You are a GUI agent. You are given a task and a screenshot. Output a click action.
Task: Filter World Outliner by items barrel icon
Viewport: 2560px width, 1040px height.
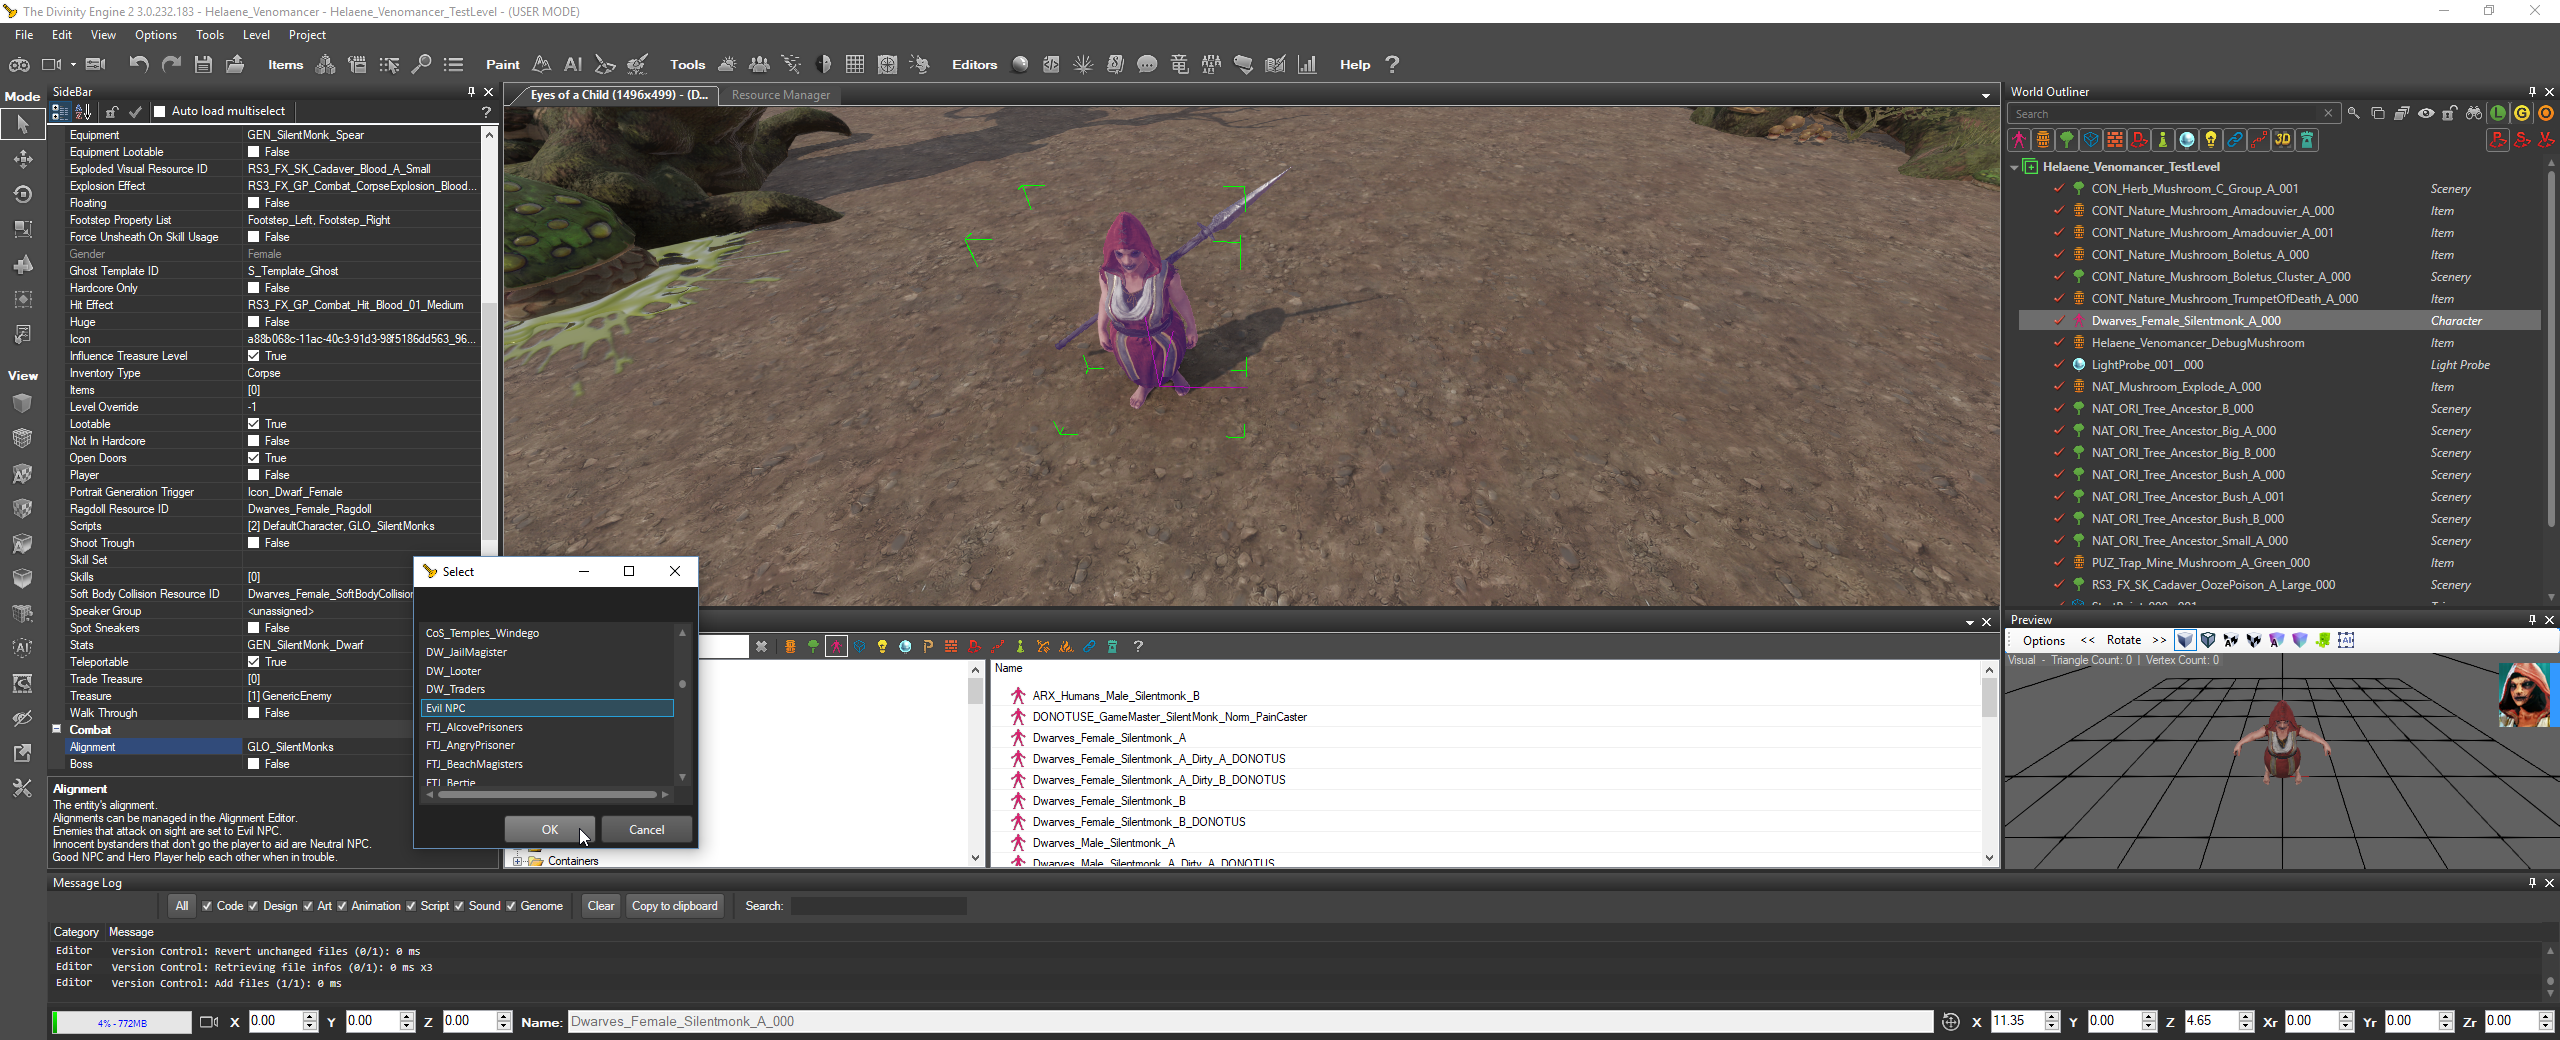(2043, 140)
